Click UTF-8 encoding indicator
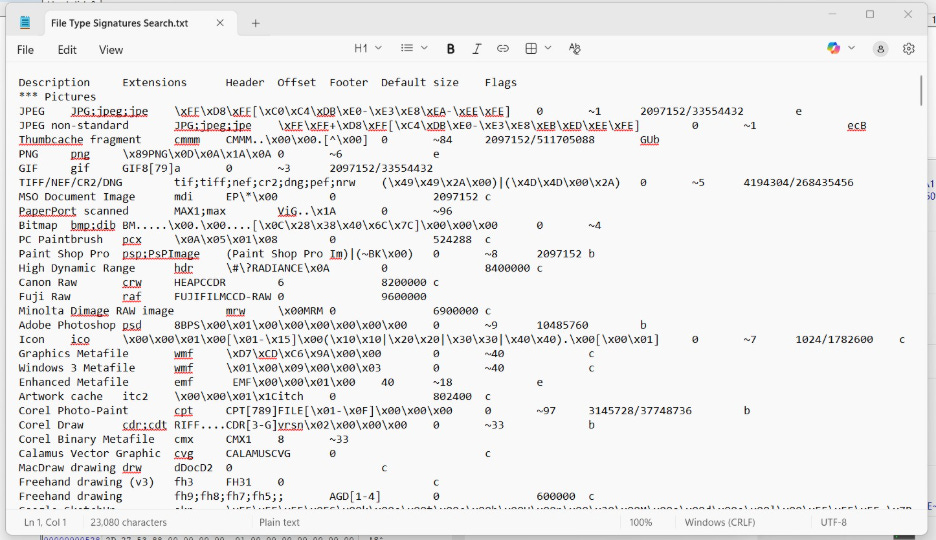Image resolution: width=936 pixels, height=540 pixels. click(x=833, y=522)
